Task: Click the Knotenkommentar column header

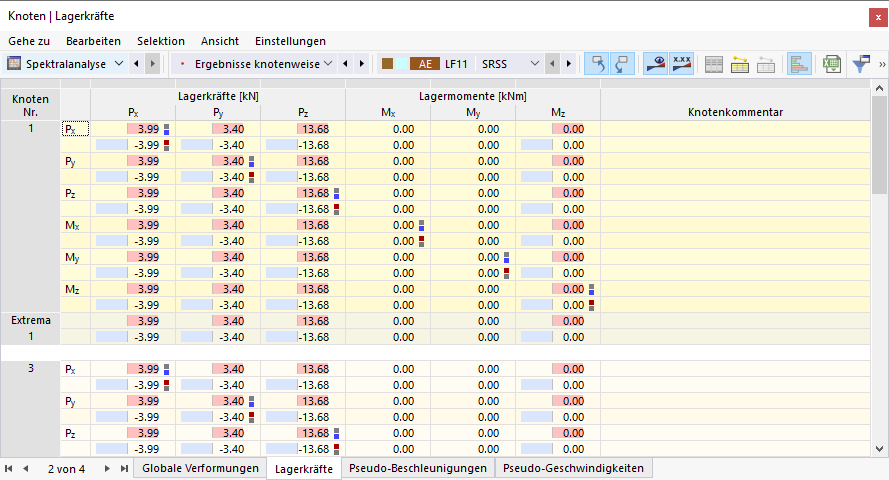Action: click(x=735, y=112)
